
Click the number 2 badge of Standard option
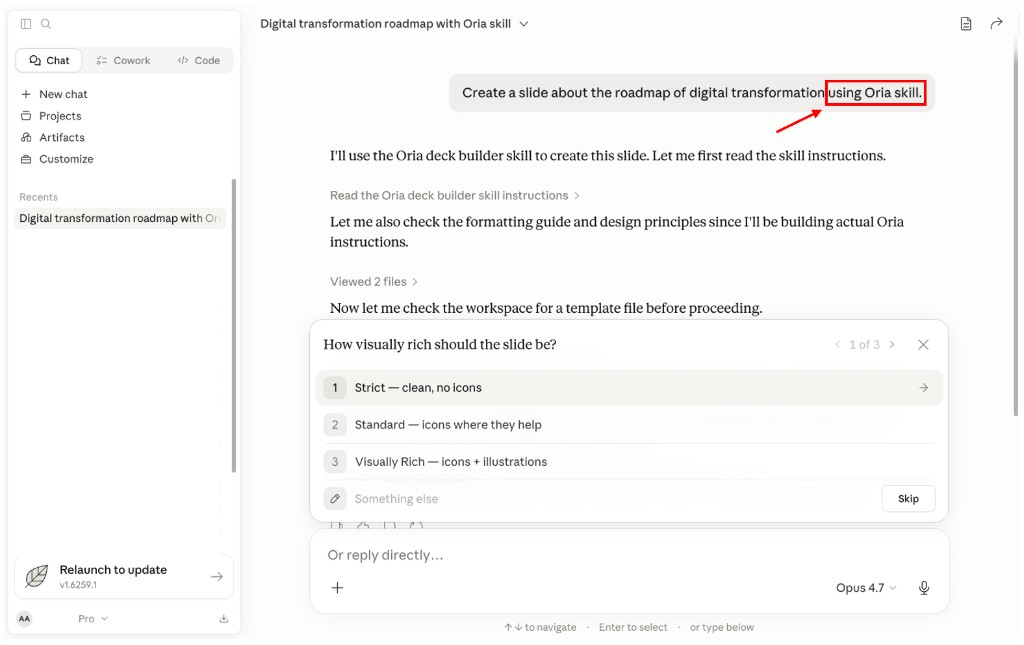pos(335,425)
